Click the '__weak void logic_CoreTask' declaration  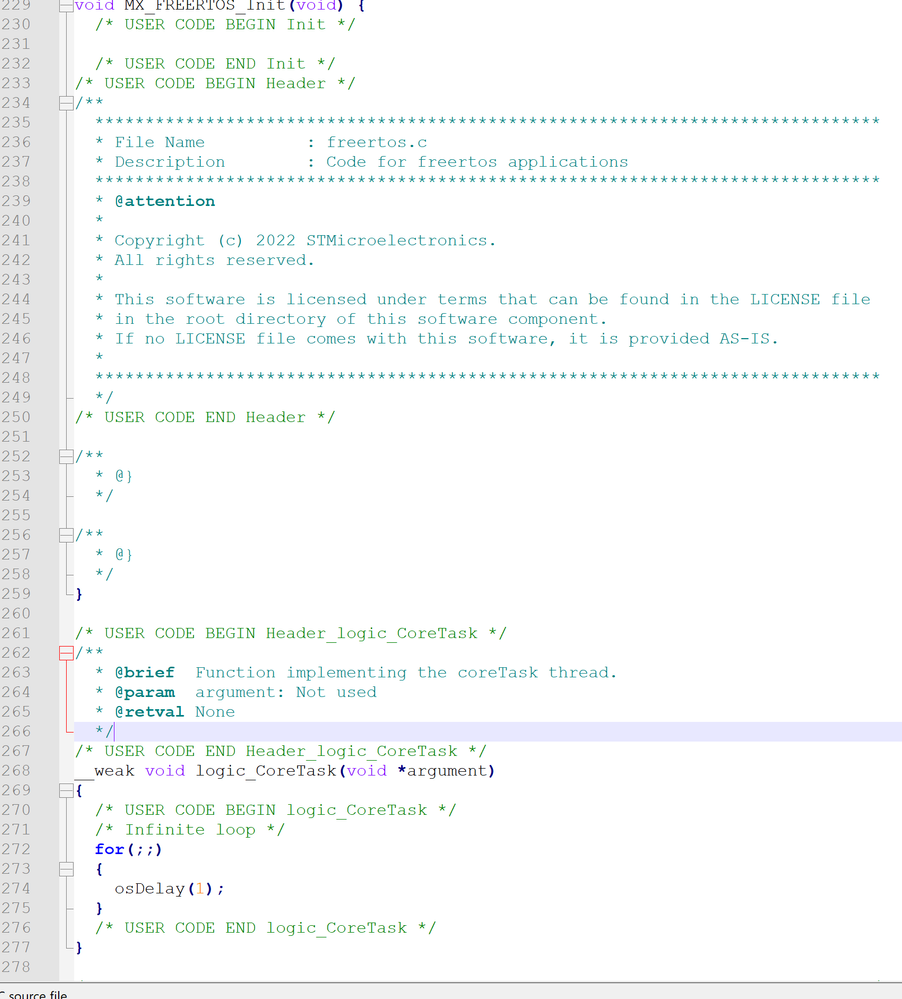click(x=285, y=770)
